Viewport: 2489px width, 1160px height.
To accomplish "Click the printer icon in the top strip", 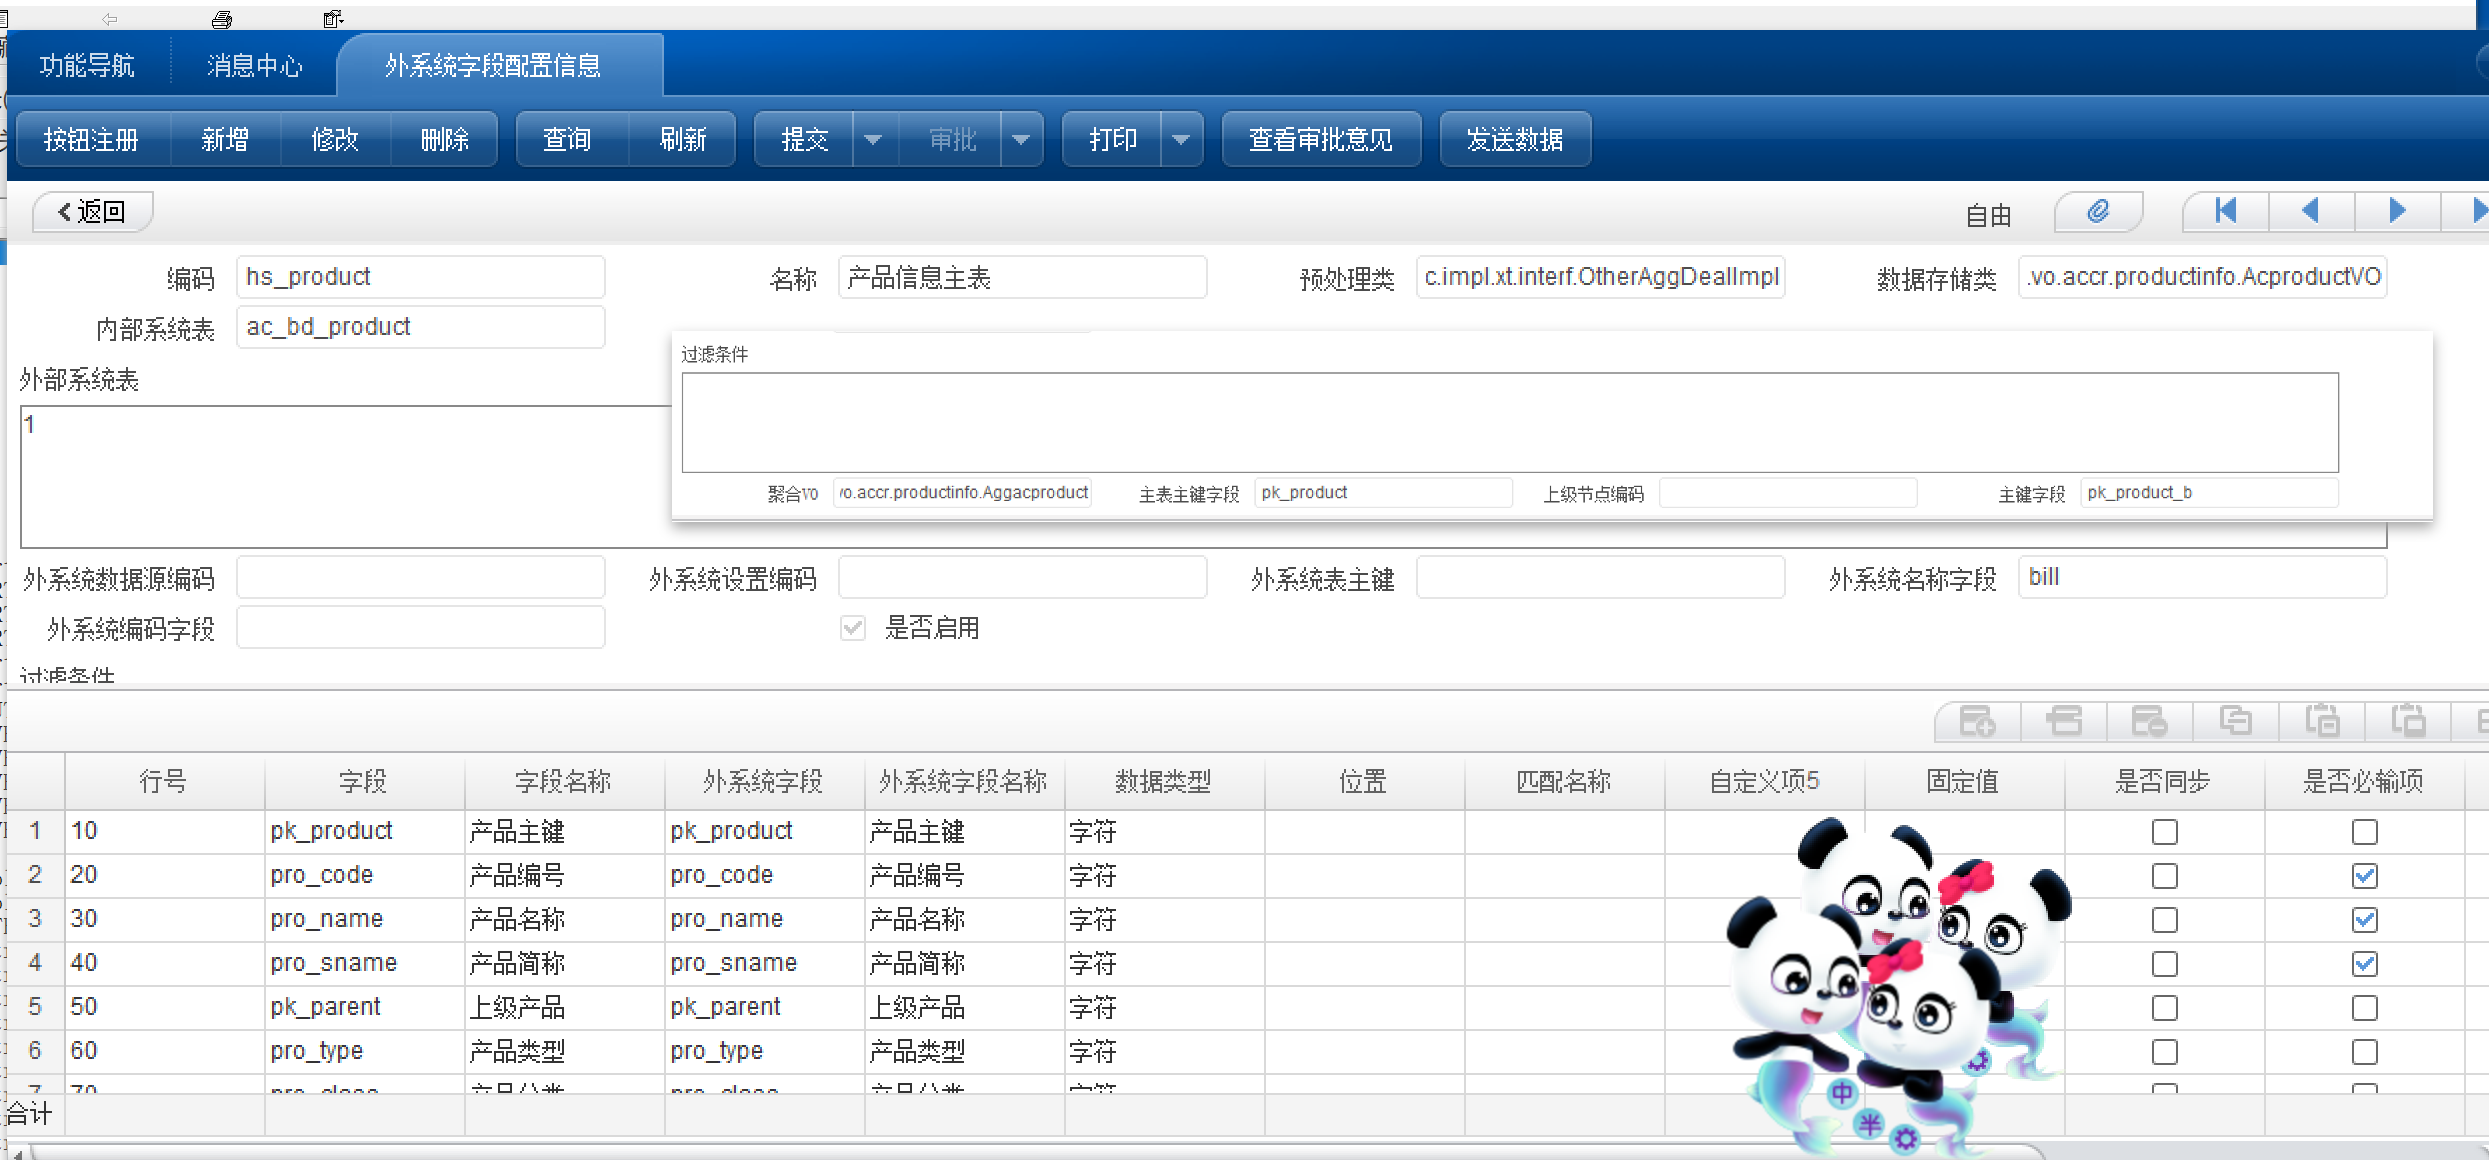I will coord(222,19).
